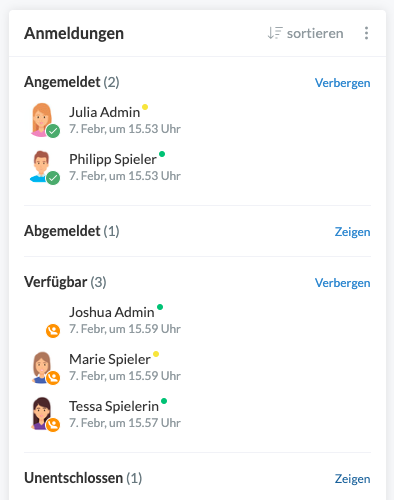Click Philipp Spieler's avatar
Viewport: 394px width, 500px height.
pos(41,166)
